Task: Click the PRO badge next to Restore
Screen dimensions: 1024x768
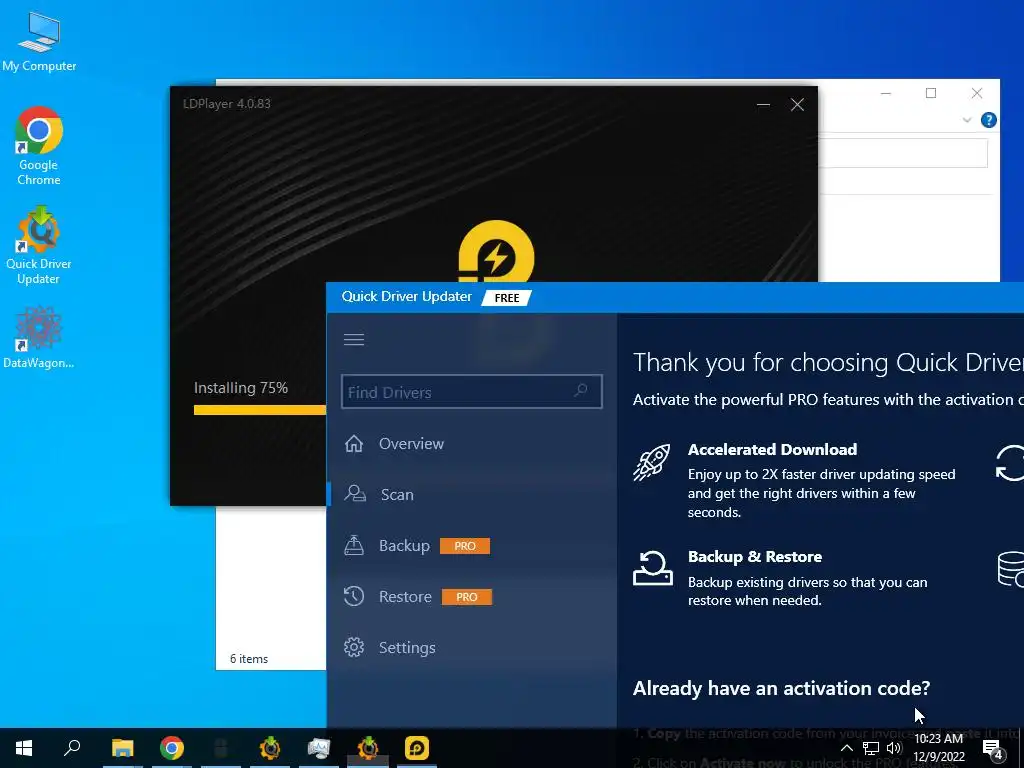Action: click(x=467, y=597)
